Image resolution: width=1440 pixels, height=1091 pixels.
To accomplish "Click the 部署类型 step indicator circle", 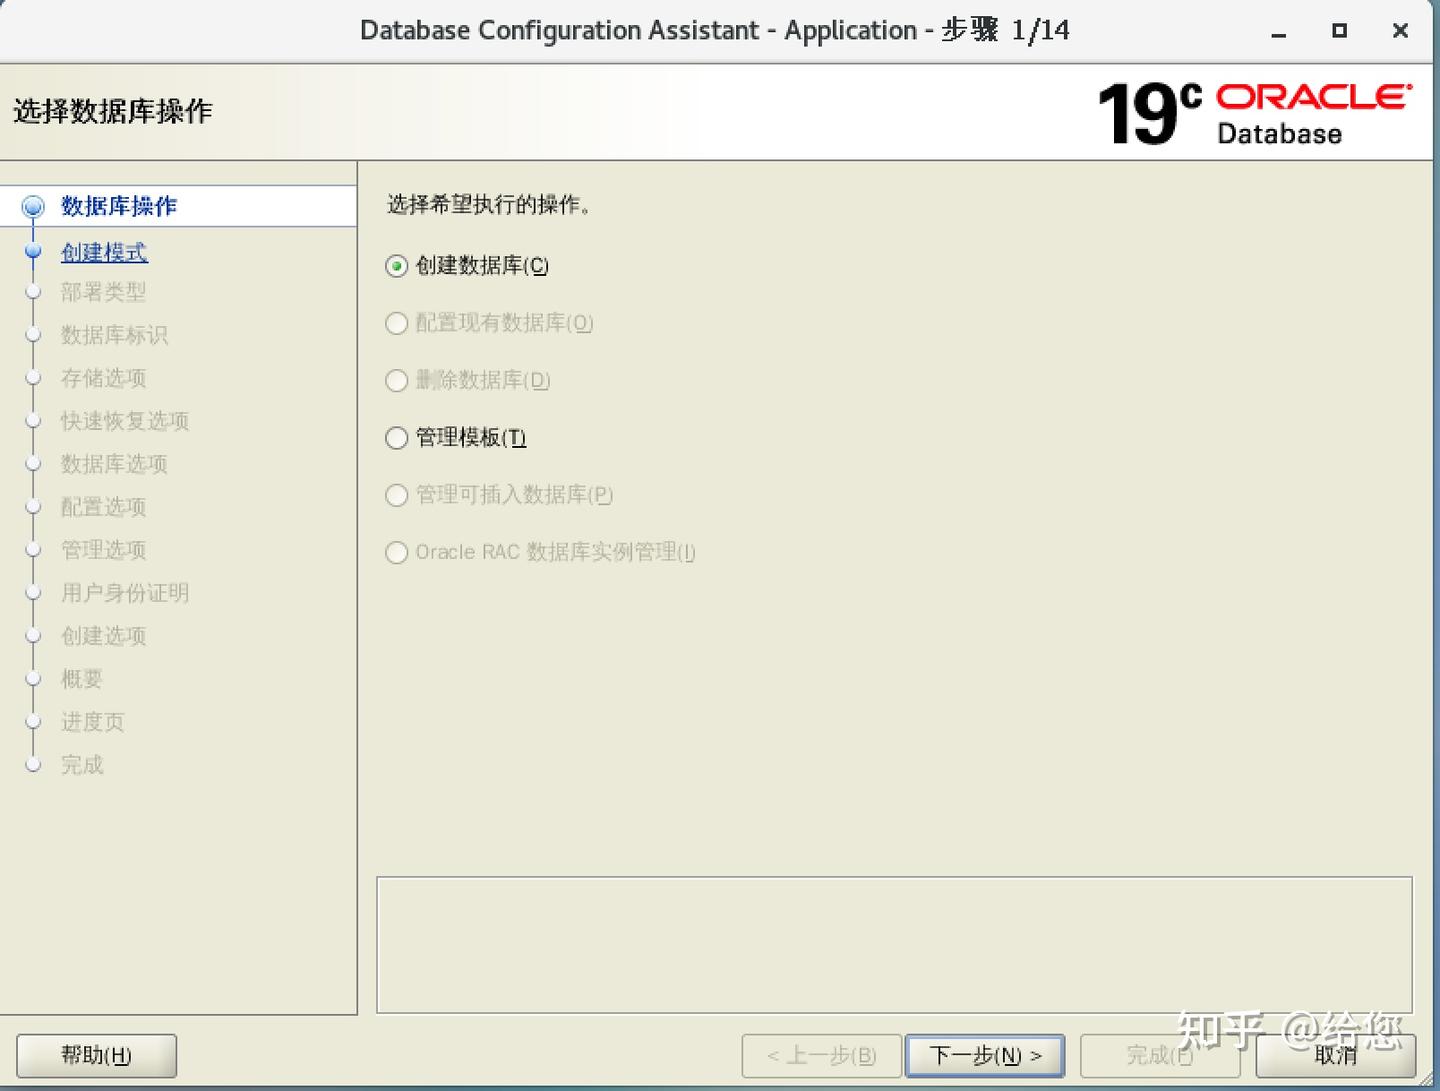I will (x=33, y=292).
